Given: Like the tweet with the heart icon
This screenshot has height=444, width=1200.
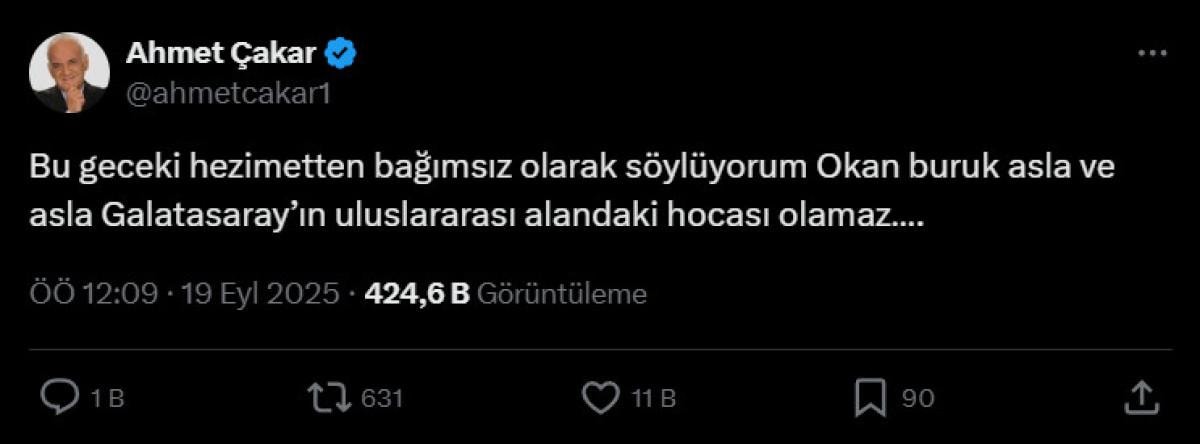Looking at the screenshot, I should click(x=601, y=398).
